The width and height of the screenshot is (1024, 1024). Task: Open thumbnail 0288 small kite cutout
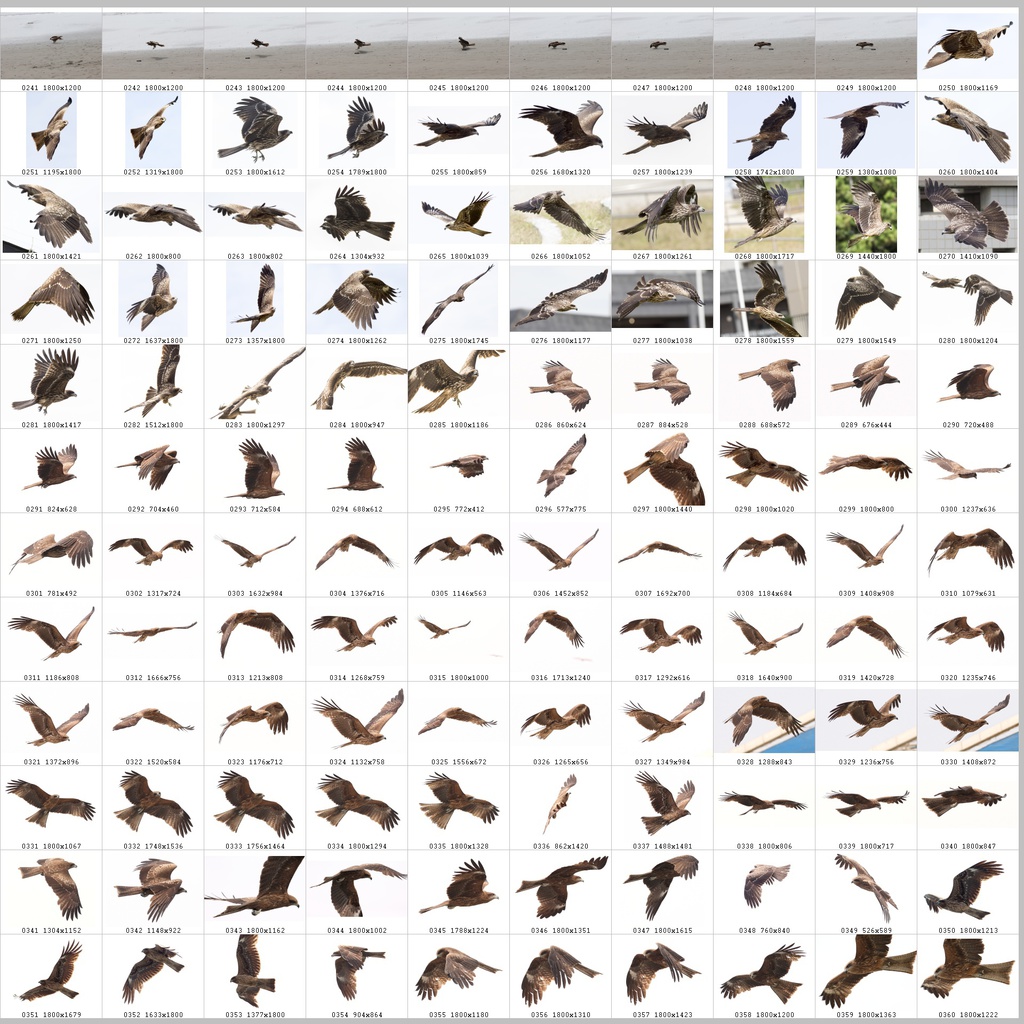tap(764, 383)
